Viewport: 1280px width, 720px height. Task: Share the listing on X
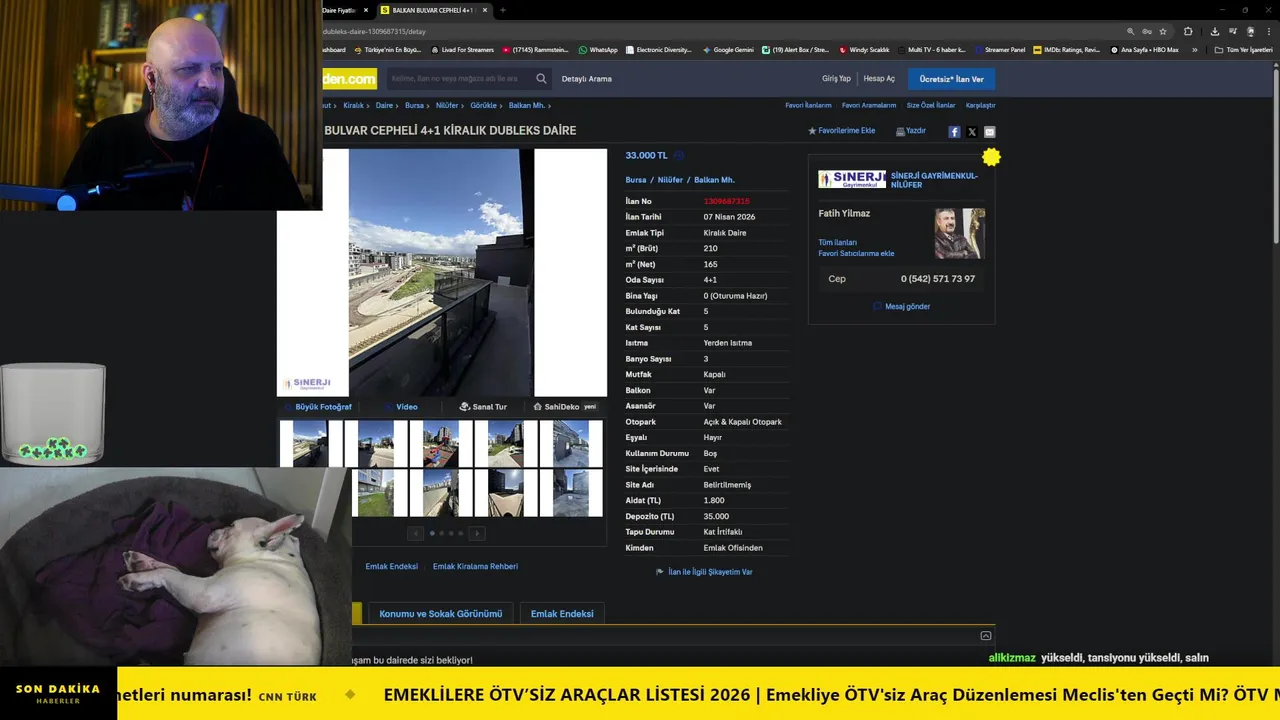point(972,132)
